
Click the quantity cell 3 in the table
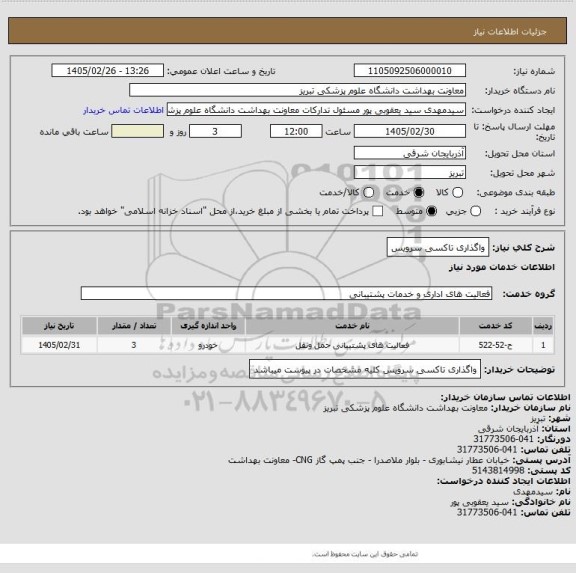pos(134,345)
